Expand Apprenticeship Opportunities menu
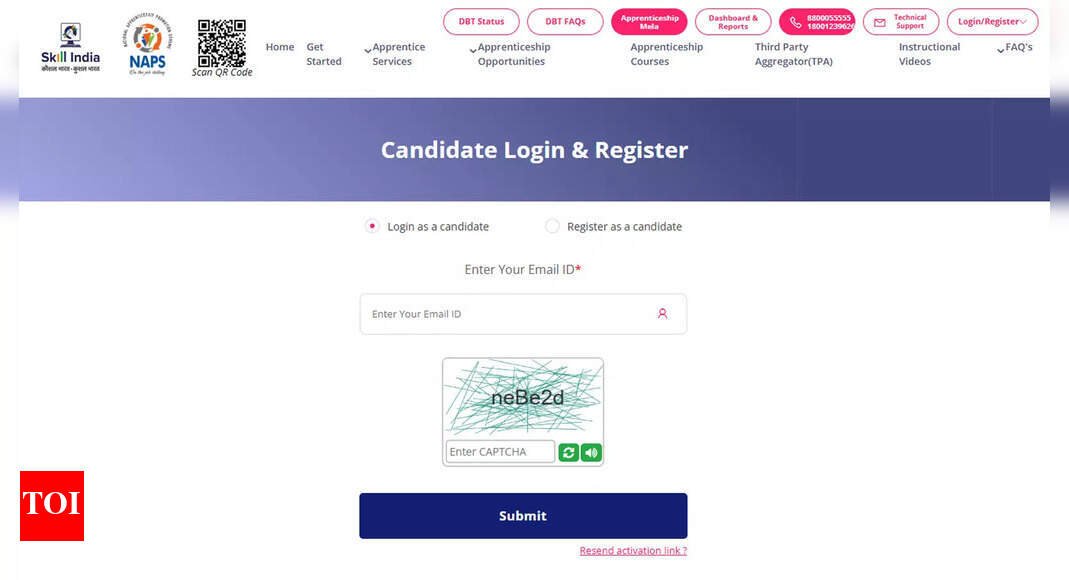1069x580 pixels. [x=510, y=54]
